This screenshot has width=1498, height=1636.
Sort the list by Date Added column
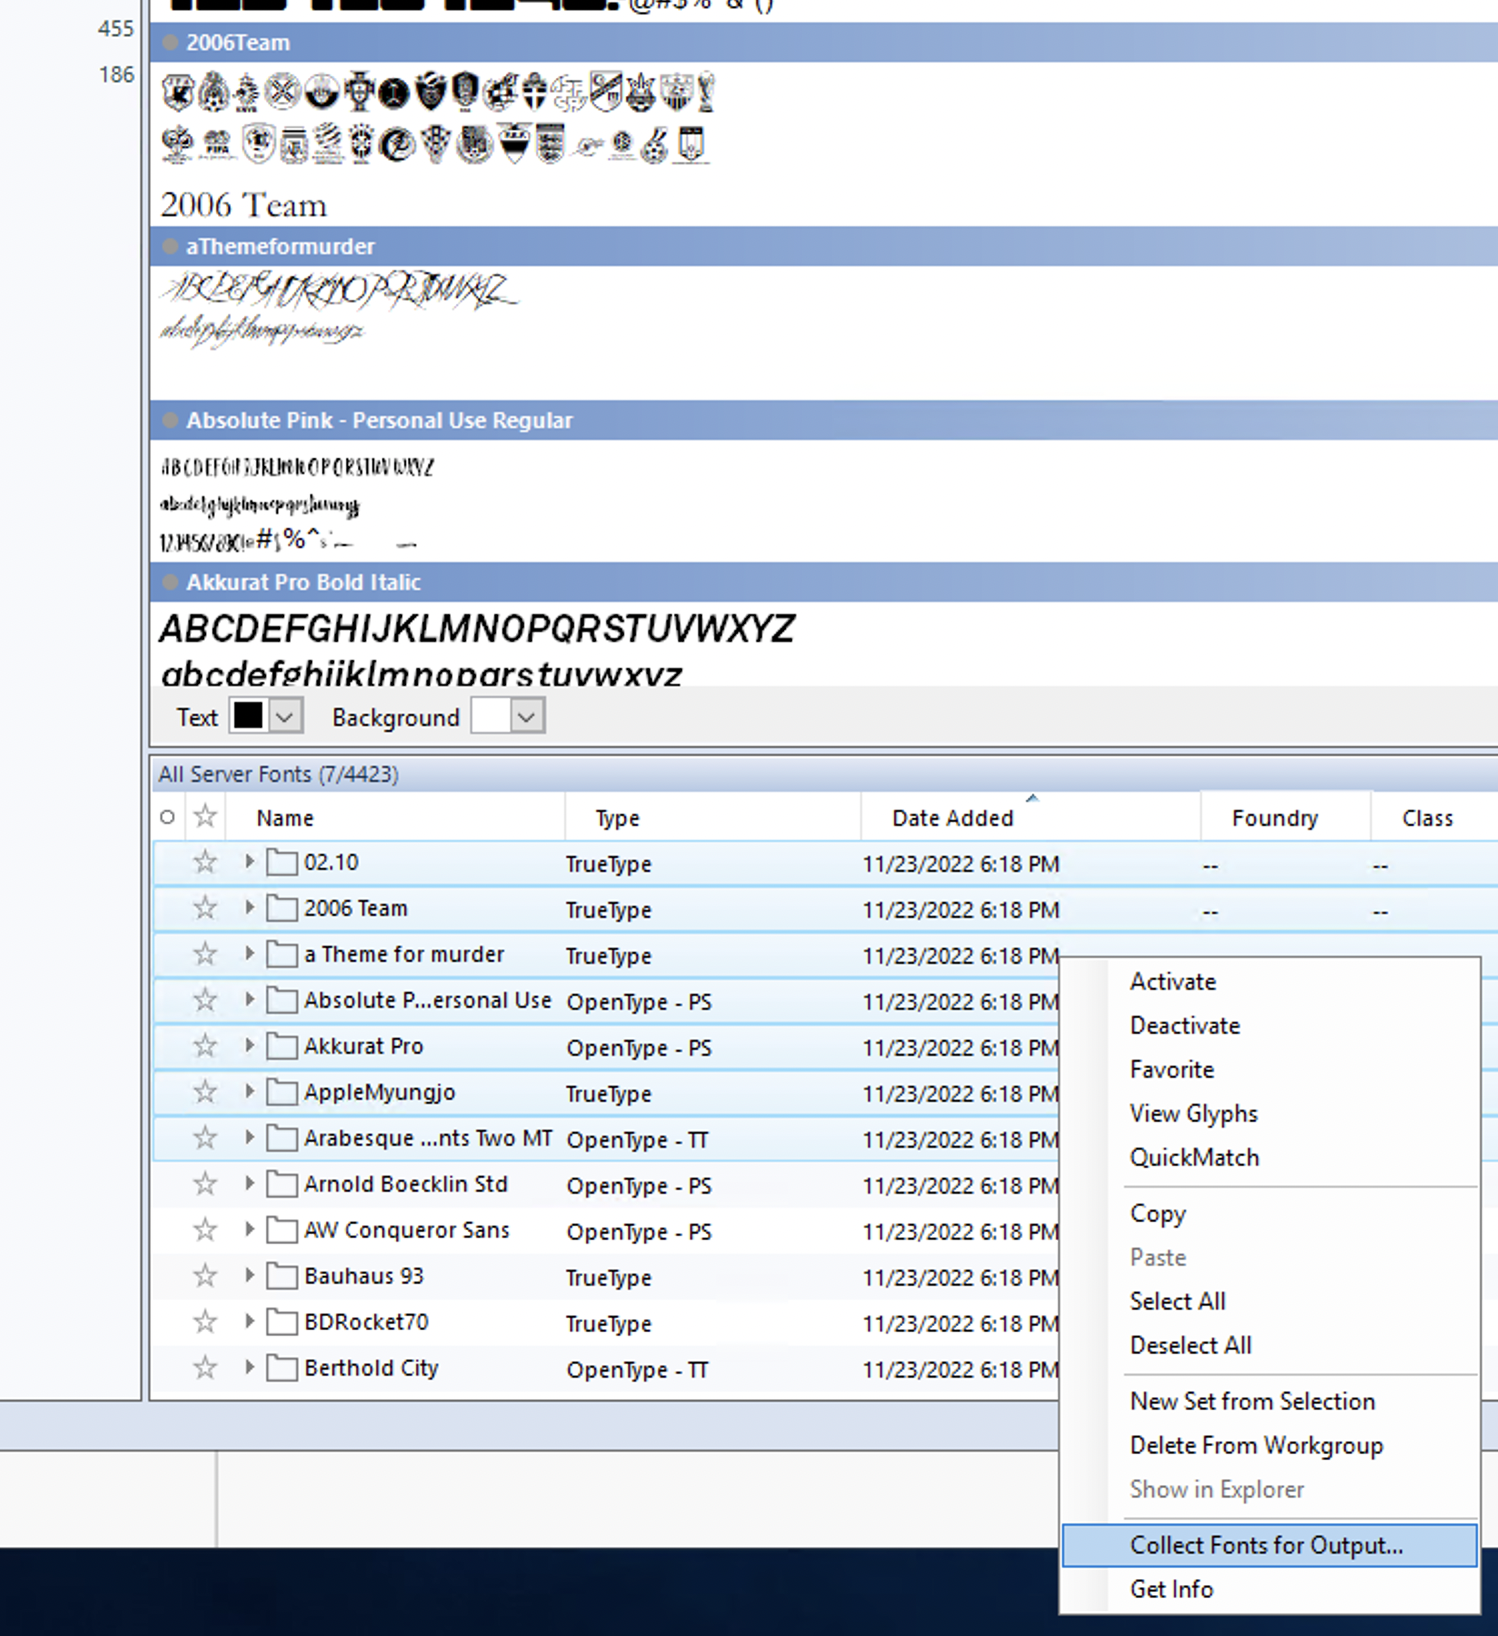[952, 818]
